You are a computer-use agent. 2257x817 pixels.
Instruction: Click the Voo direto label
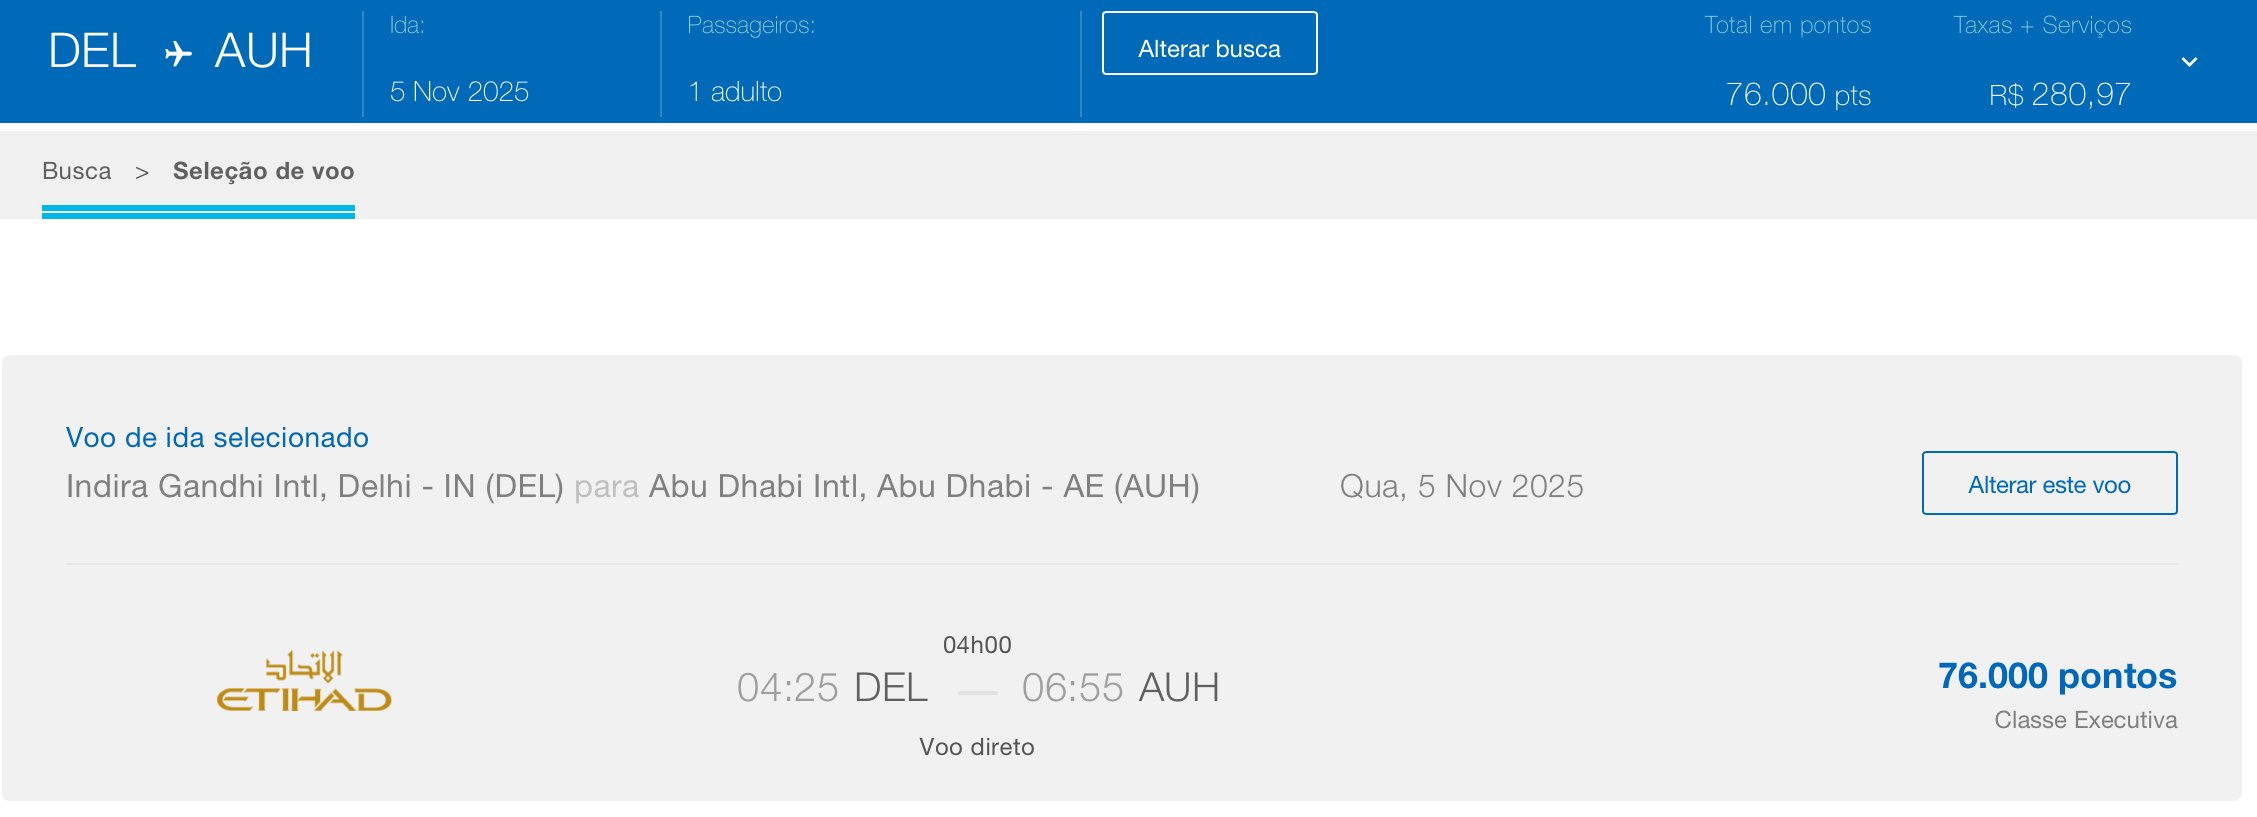tap(976, 747)
